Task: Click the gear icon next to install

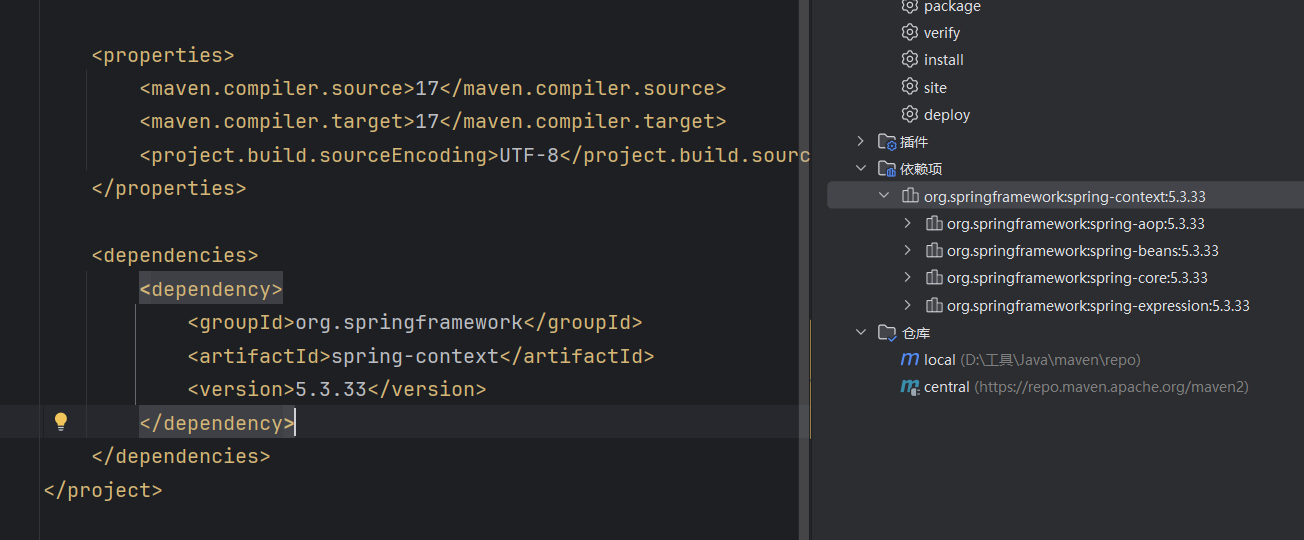Action: pyautogui.click(x=909, y=59)
